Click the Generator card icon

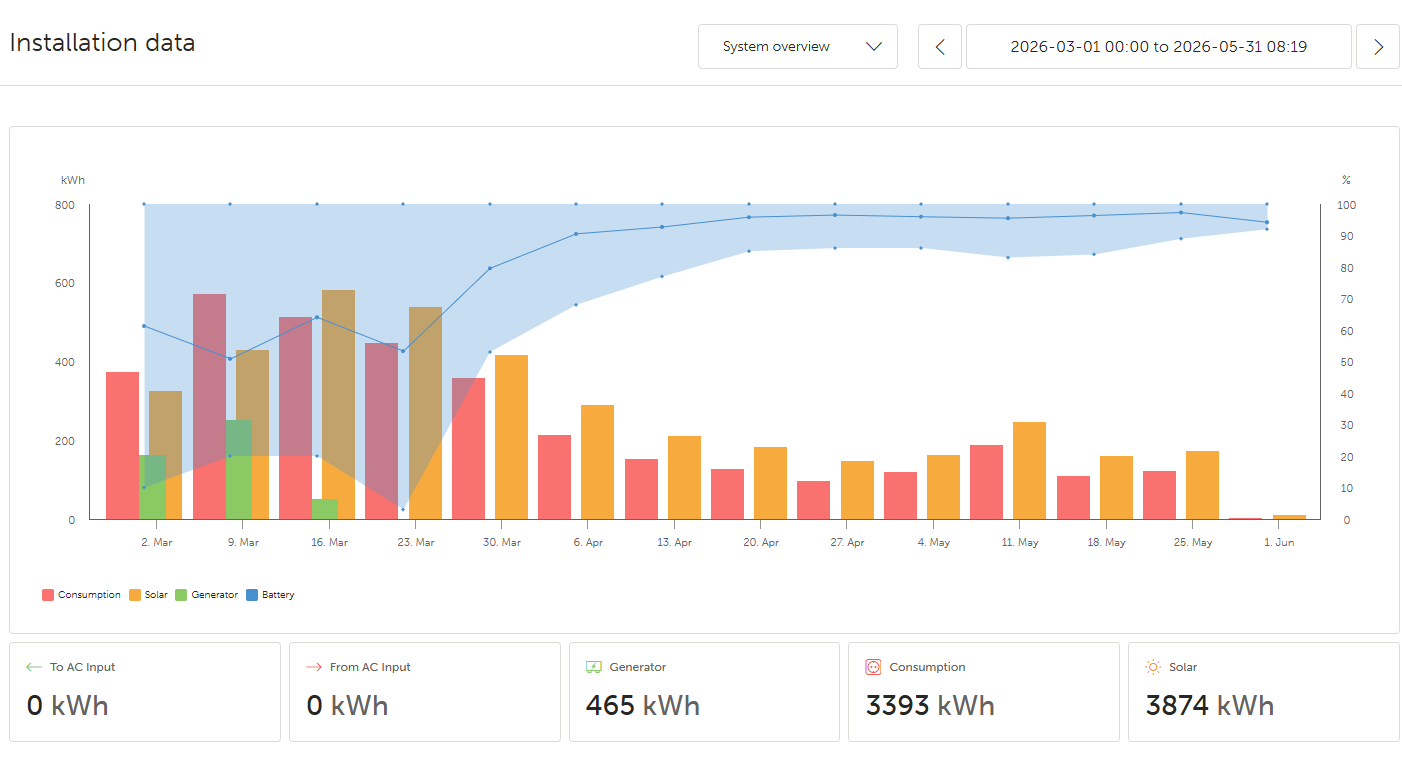point(594,667)
